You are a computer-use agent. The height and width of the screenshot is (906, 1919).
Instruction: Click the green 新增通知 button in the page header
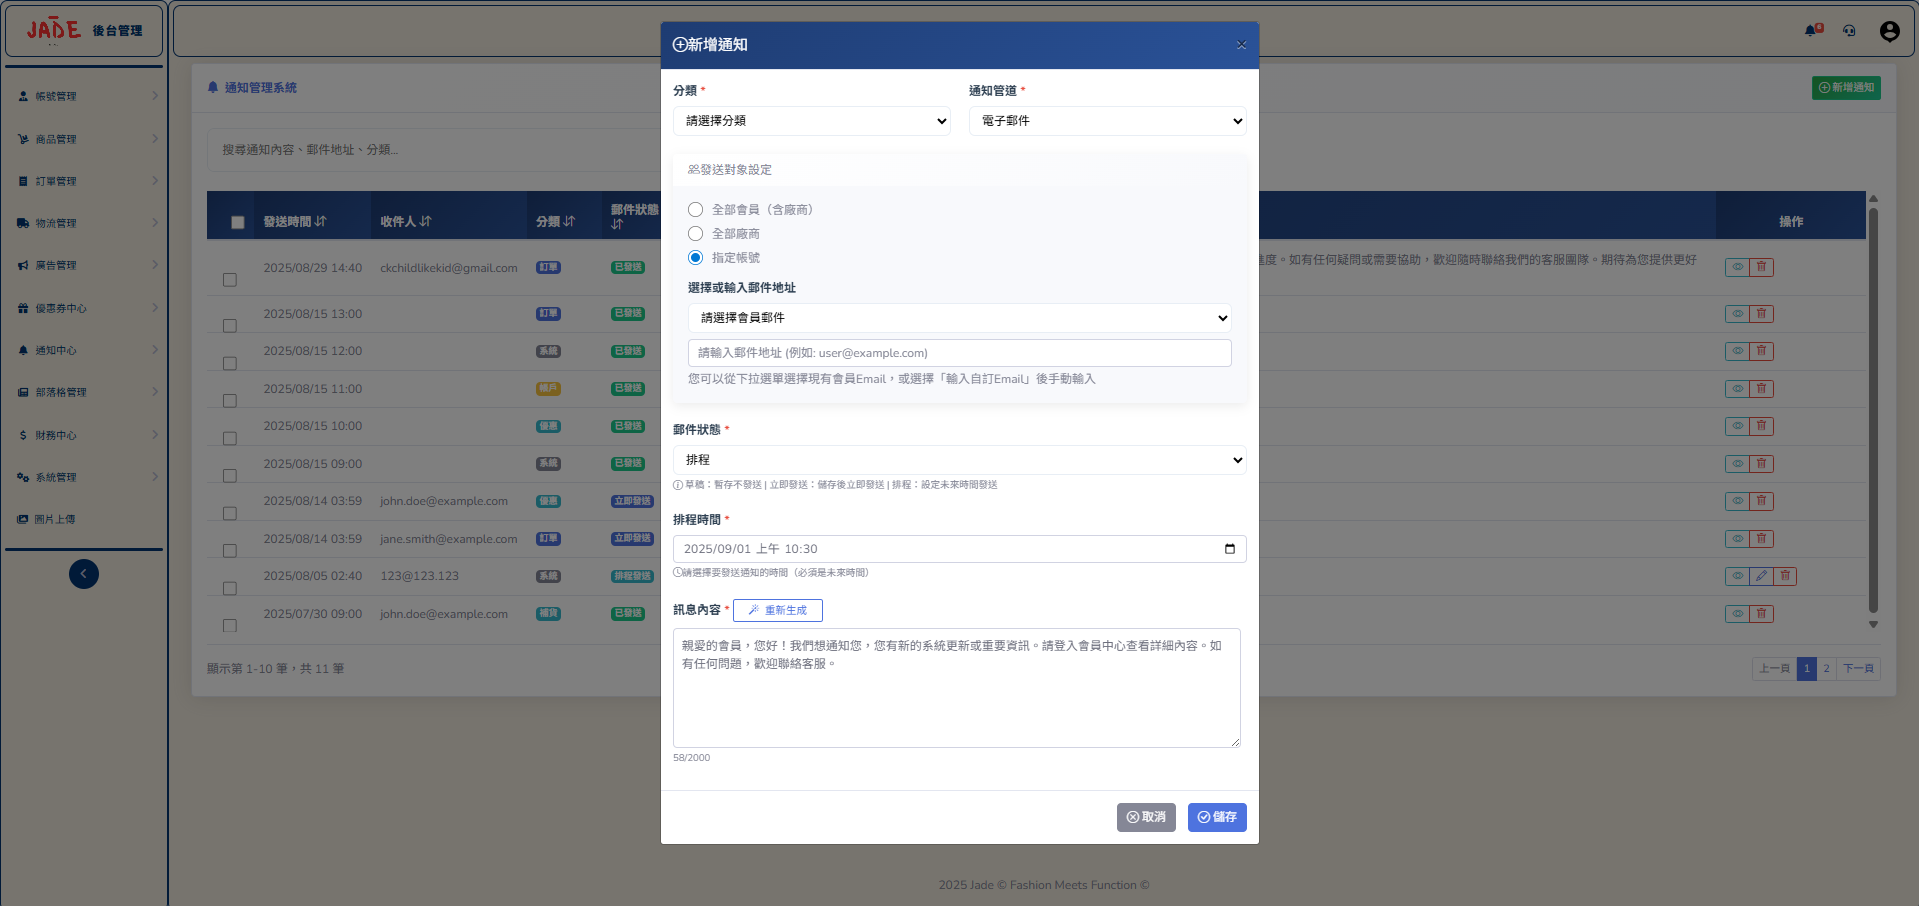coord(1846,88)
